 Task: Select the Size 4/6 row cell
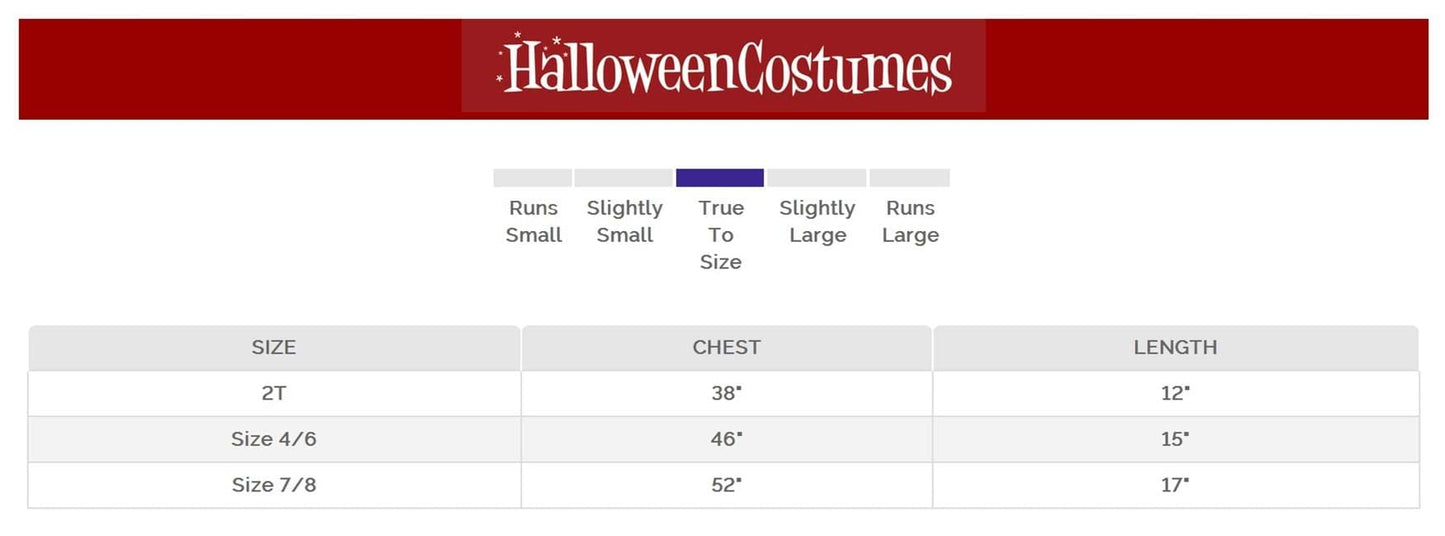click(x=274, y=439)
